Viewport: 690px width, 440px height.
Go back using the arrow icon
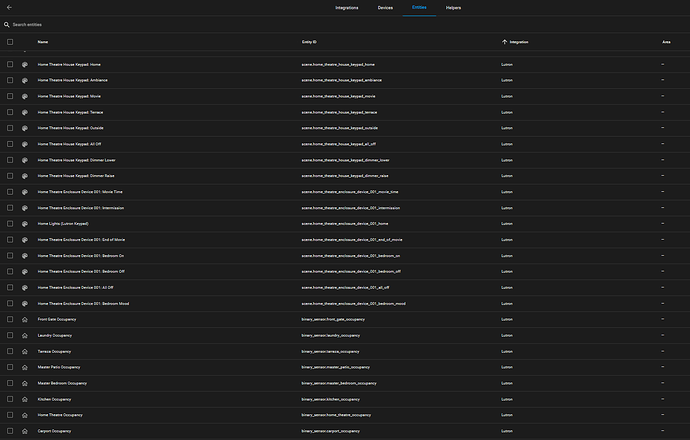coord(9,7)
